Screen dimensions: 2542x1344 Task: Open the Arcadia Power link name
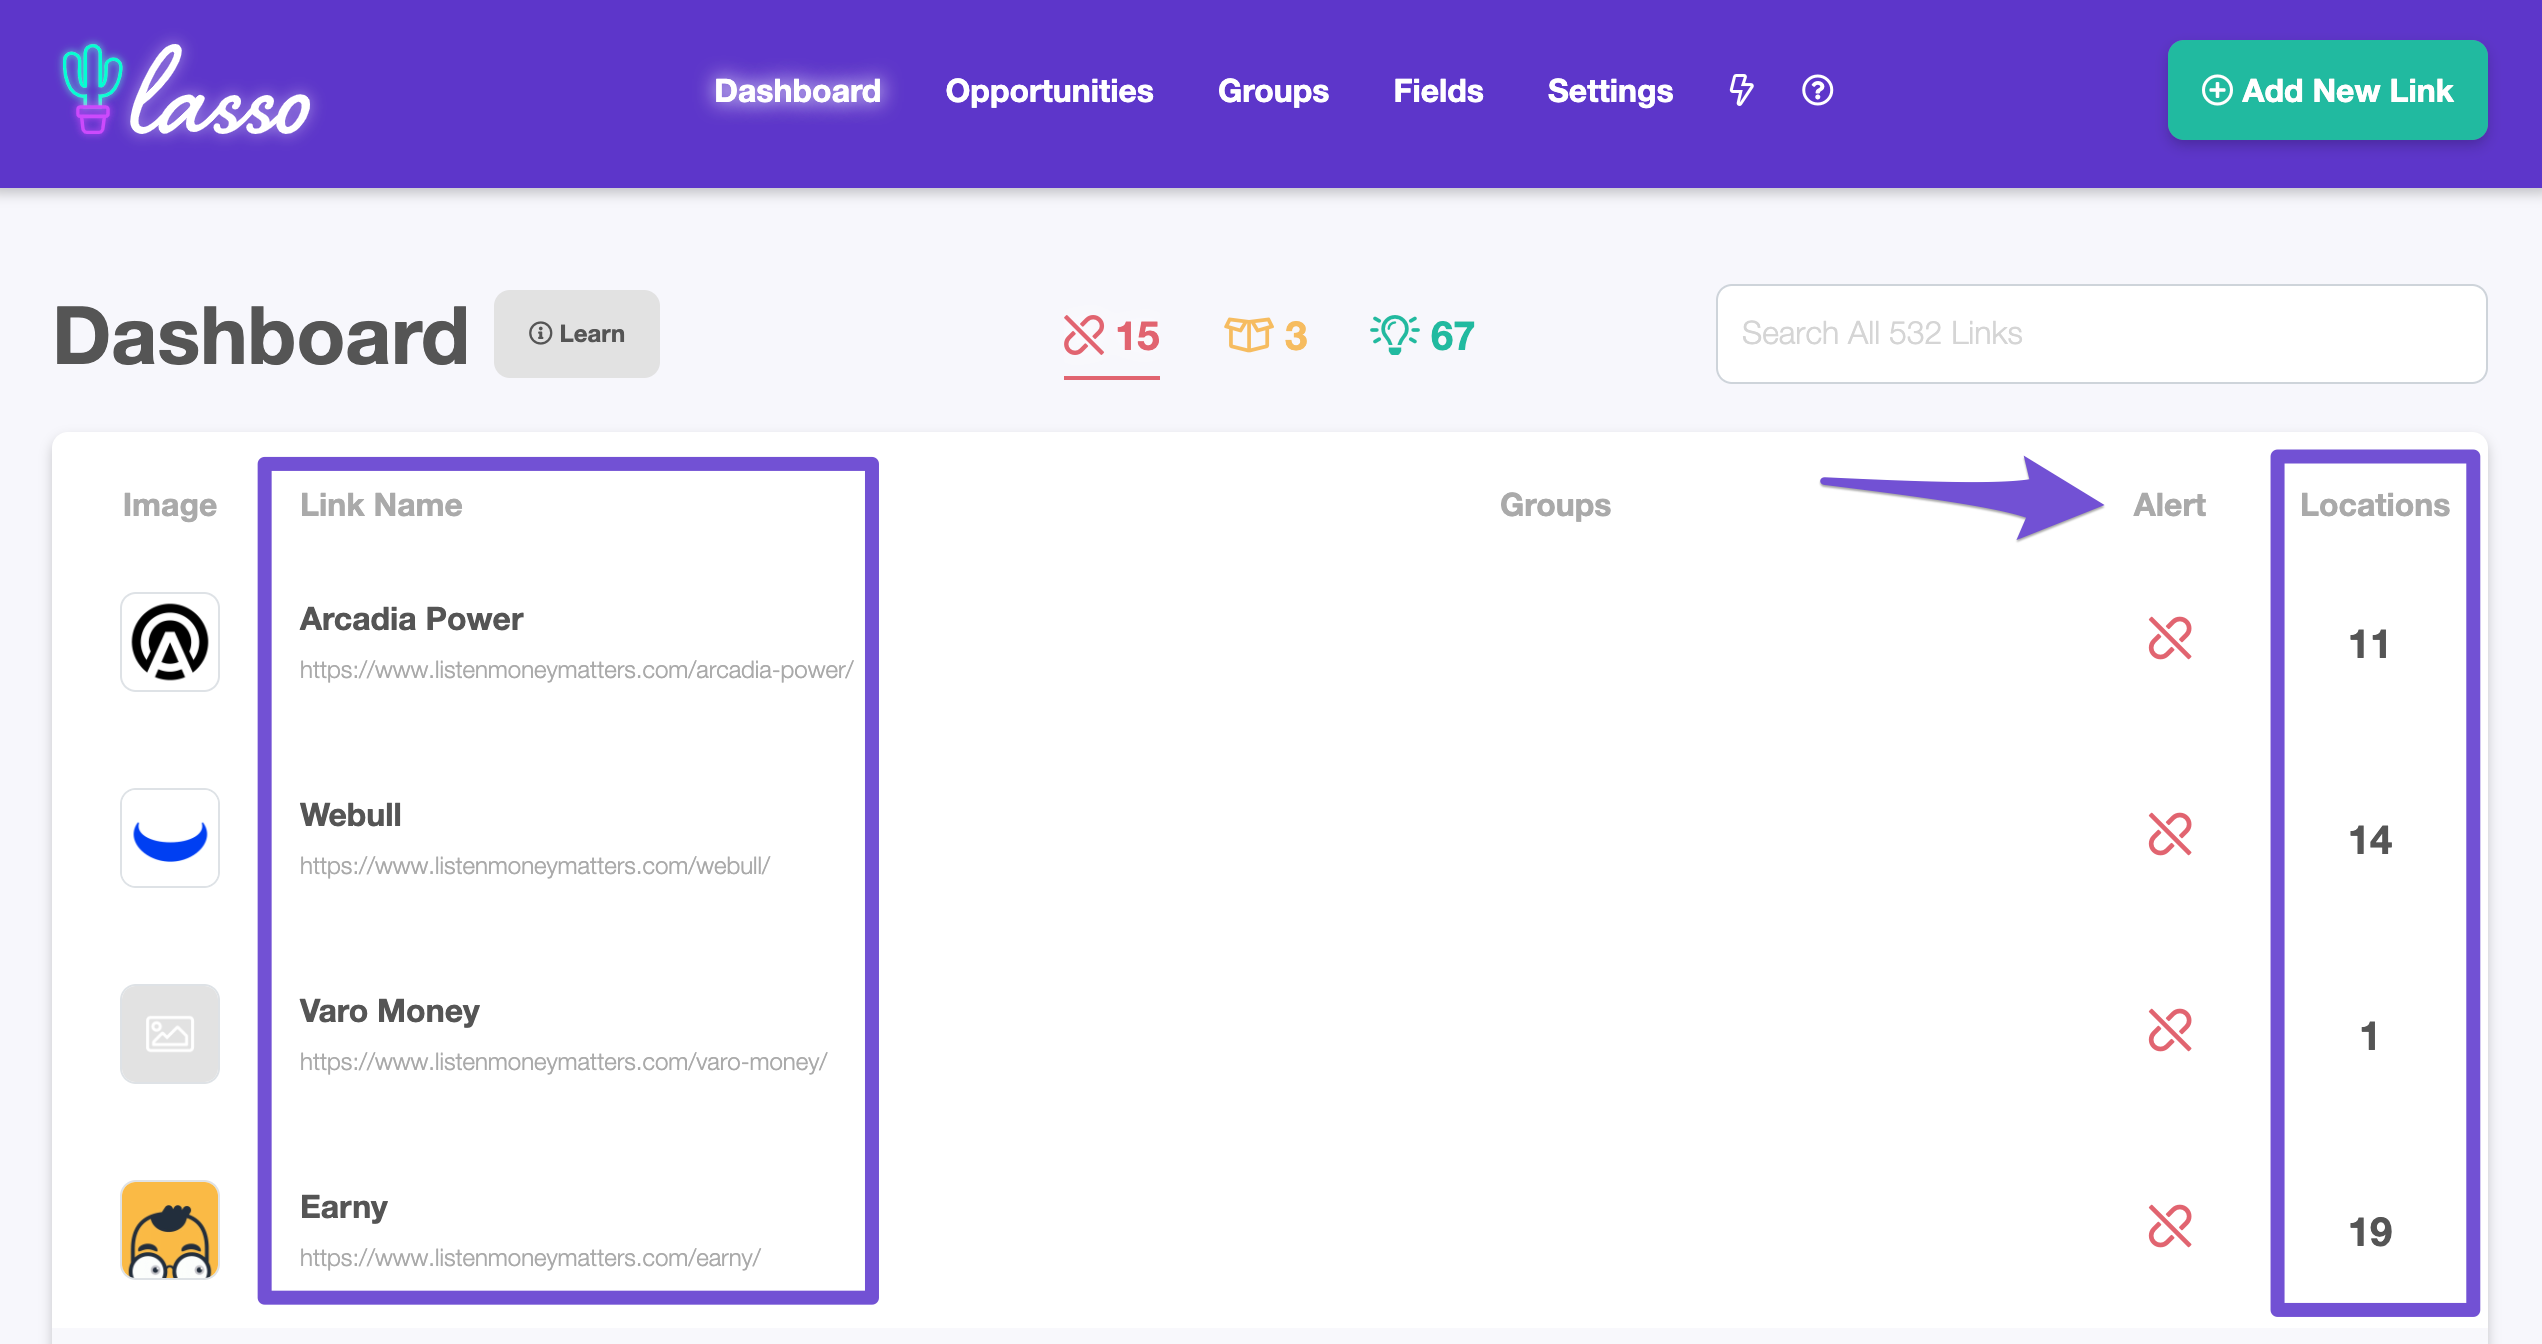[411, 619]
